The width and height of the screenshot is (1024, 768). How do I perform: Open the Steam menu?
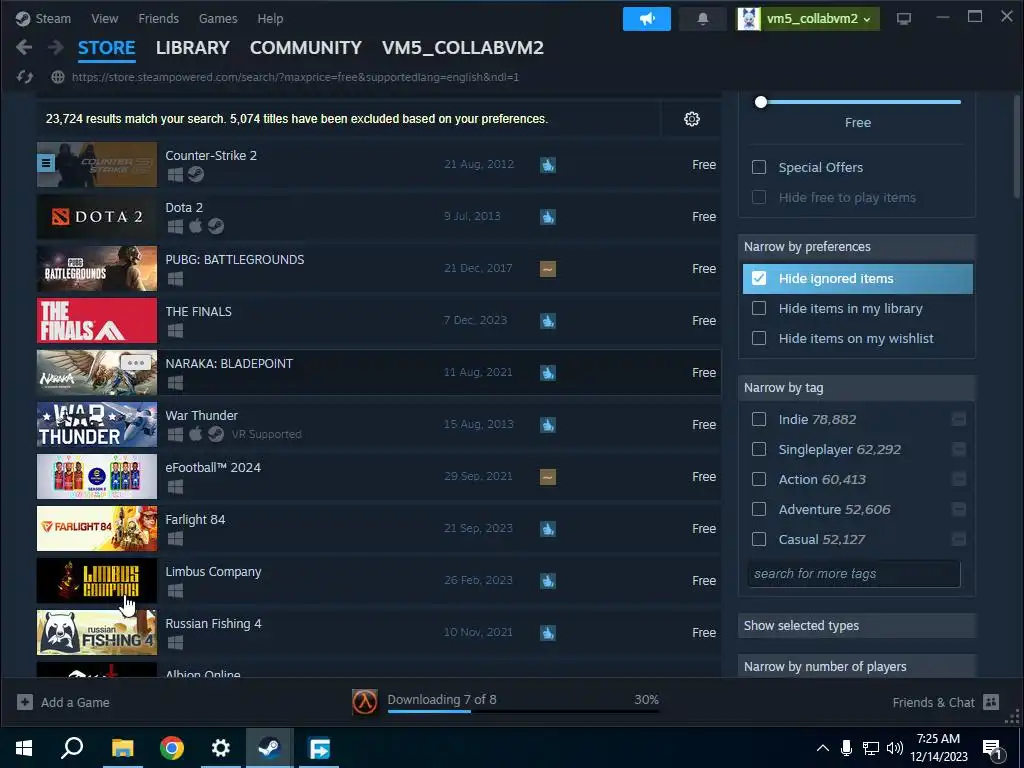click(x=53, y=18)
